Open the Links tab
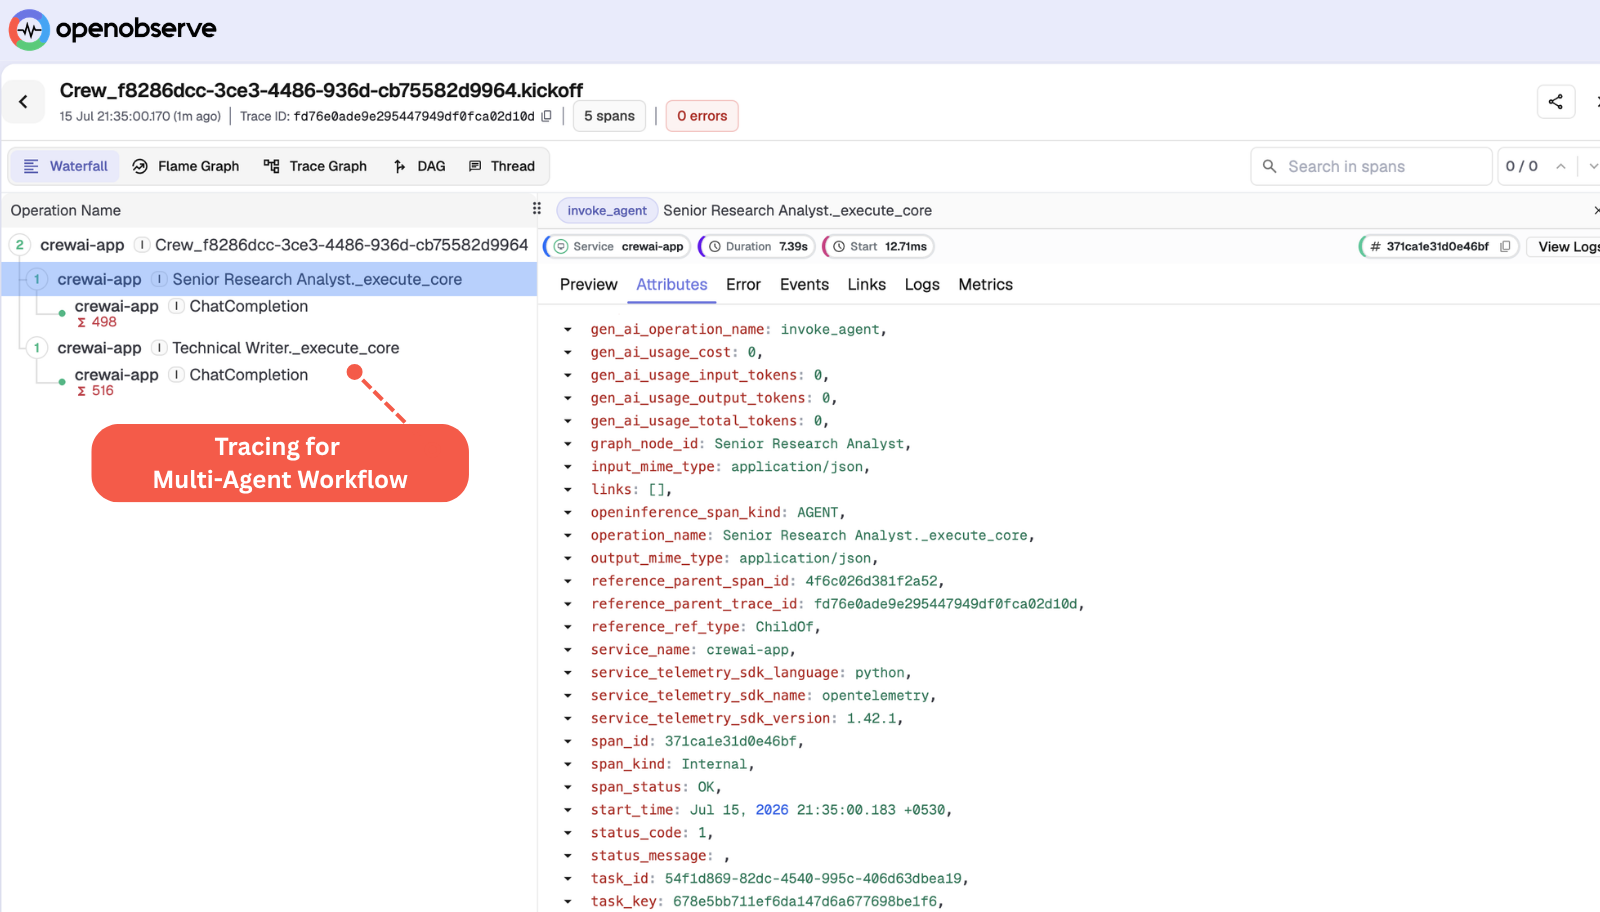Screen dimensions: 1600x912 pos(866,285)
